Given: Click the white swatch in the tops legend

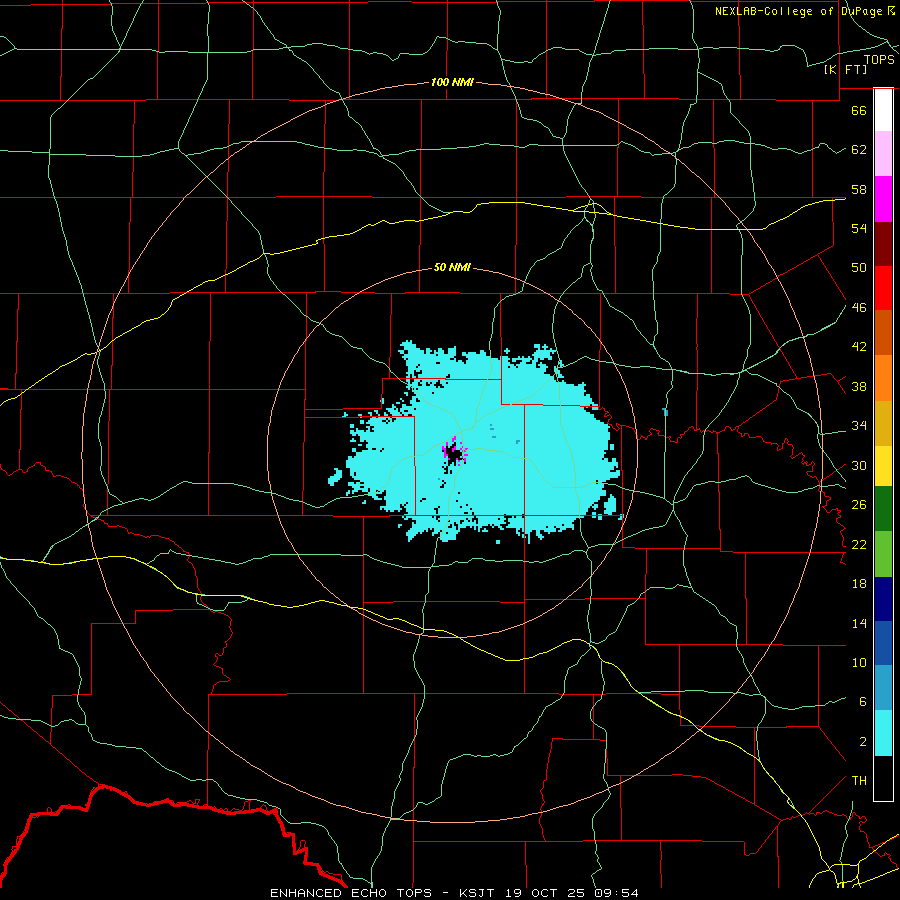Looking at the screenshot, I should pyautogui.click(x=883, y=110).
